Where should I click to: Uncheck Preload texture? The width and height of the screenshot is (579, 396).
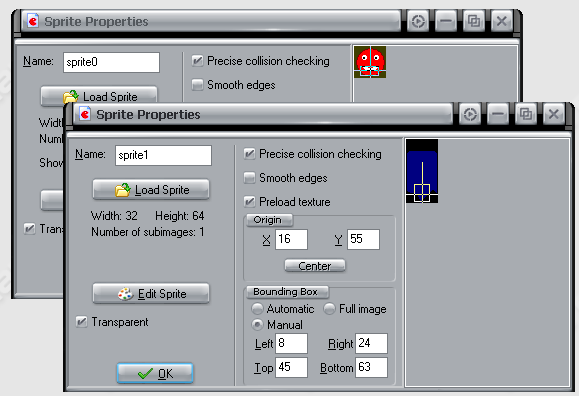pyautogui.click(x=250, y=202)
